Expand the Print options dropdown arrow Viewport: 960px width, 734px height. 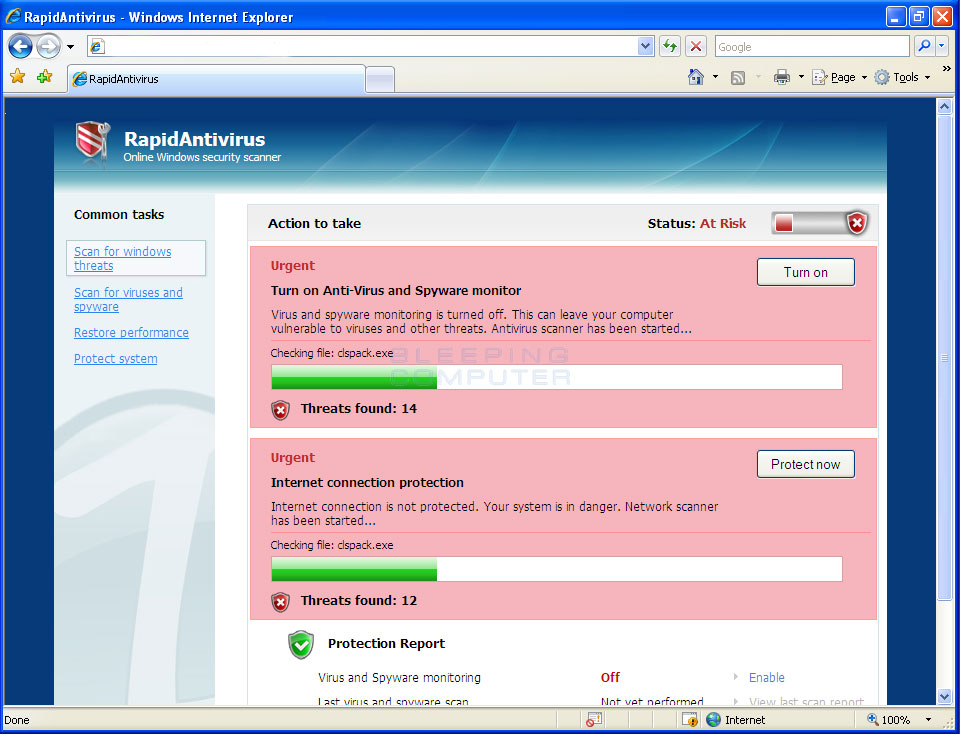pyautogui.click(x=801, y=78)
